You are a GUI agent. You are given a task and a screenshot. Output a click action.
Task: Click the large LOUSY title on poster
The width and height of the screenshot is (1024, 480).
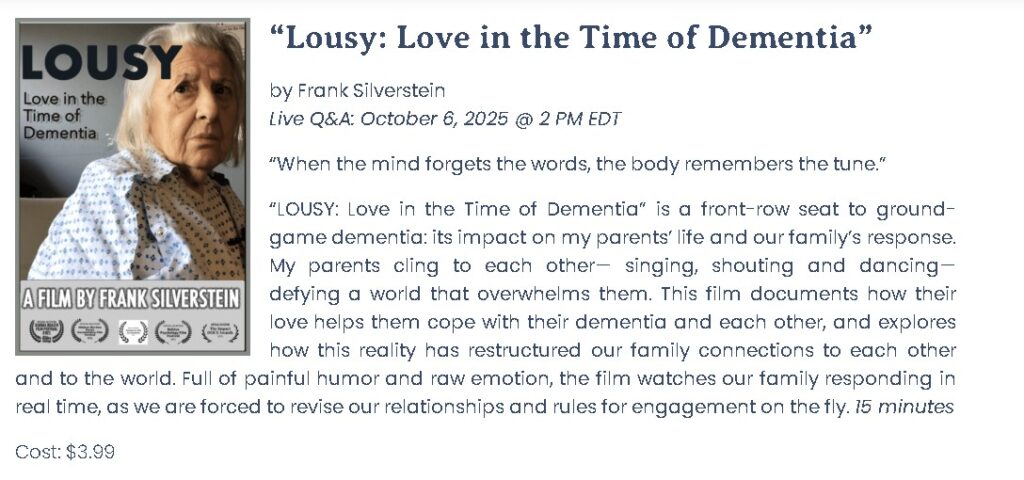click(x=101, y=63)
